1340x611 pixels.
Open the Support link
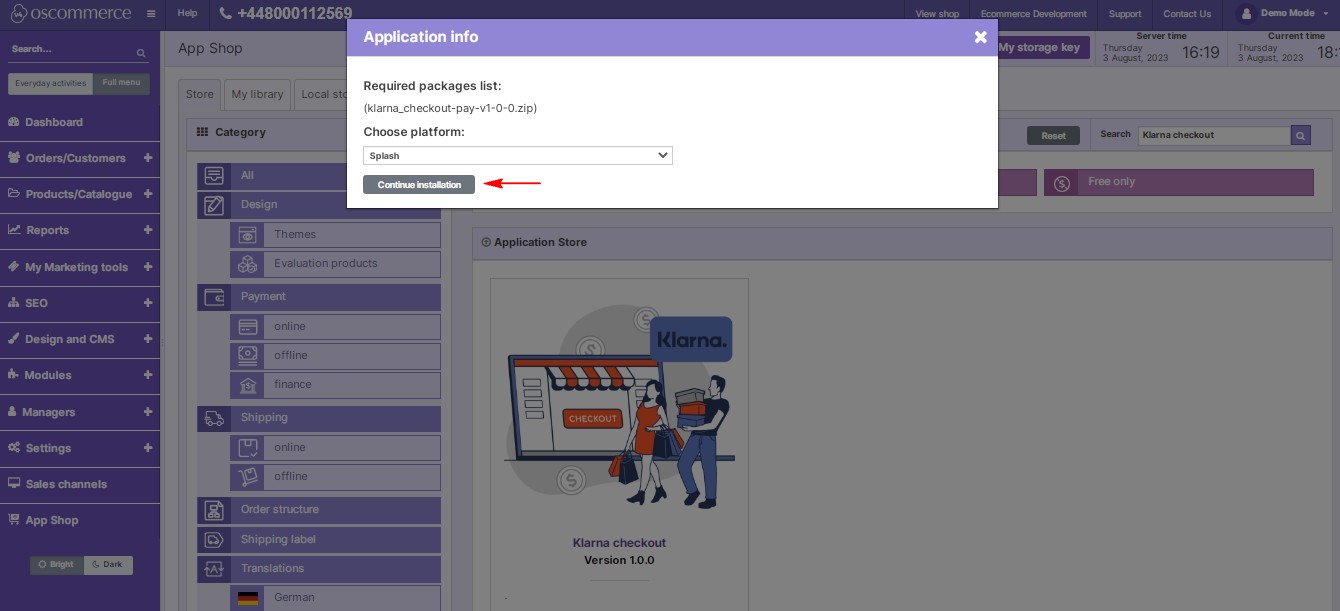point(1125,14)
